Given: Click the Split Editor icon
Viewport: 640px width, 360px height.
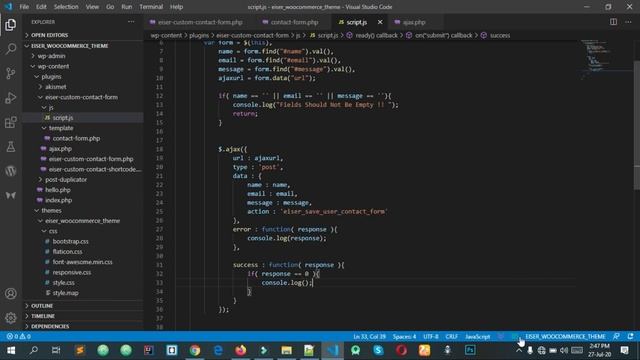Looking at the screenshot, I should pos(613,22).
